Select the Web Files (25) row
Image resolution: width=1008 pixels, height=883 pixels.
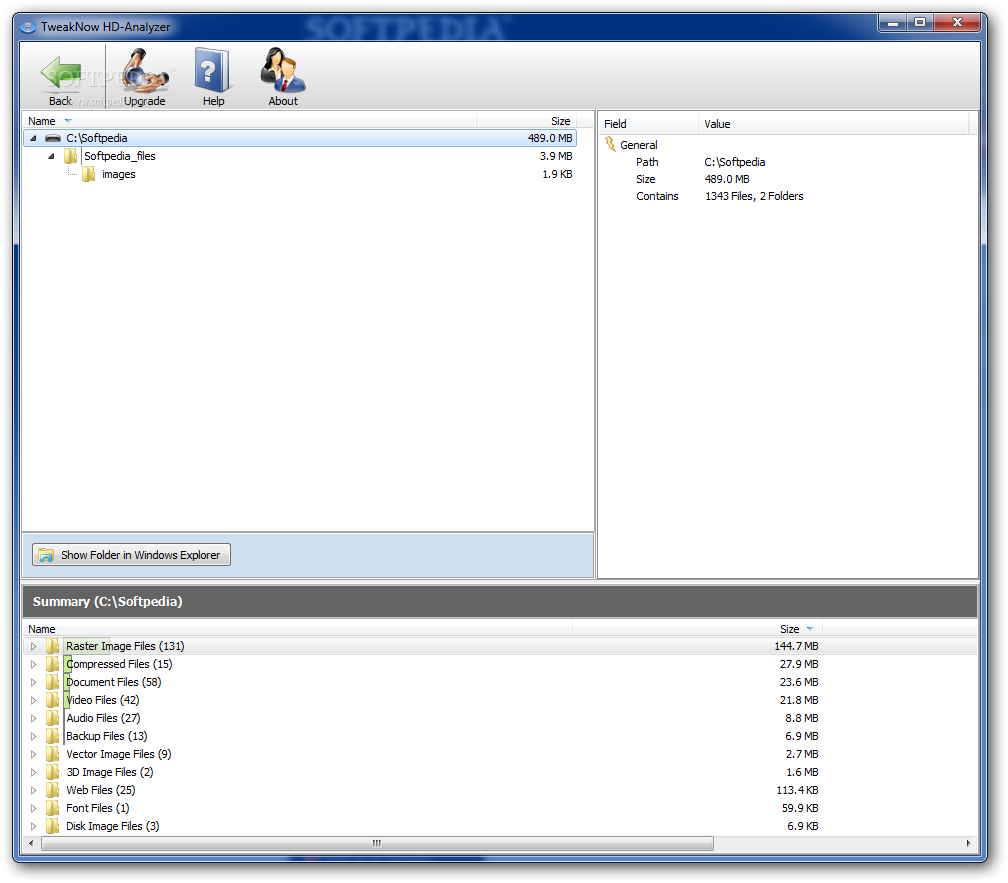point(500,790)
